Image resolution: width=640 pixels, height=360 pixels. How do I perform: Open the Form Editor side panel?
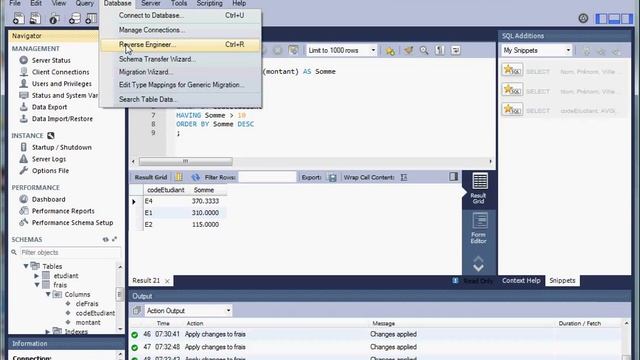point(479,228)
